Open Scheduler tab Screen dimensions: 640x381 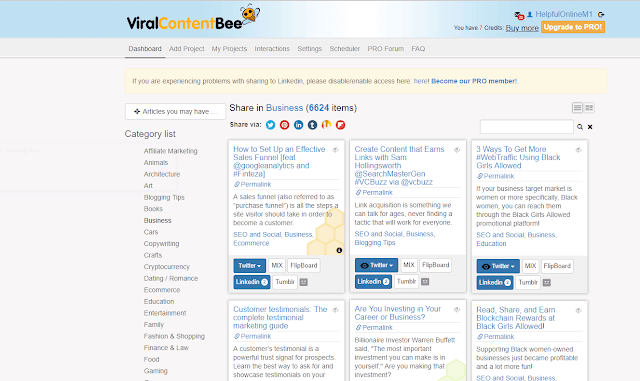pyautogui.click(x=344, y=49)
